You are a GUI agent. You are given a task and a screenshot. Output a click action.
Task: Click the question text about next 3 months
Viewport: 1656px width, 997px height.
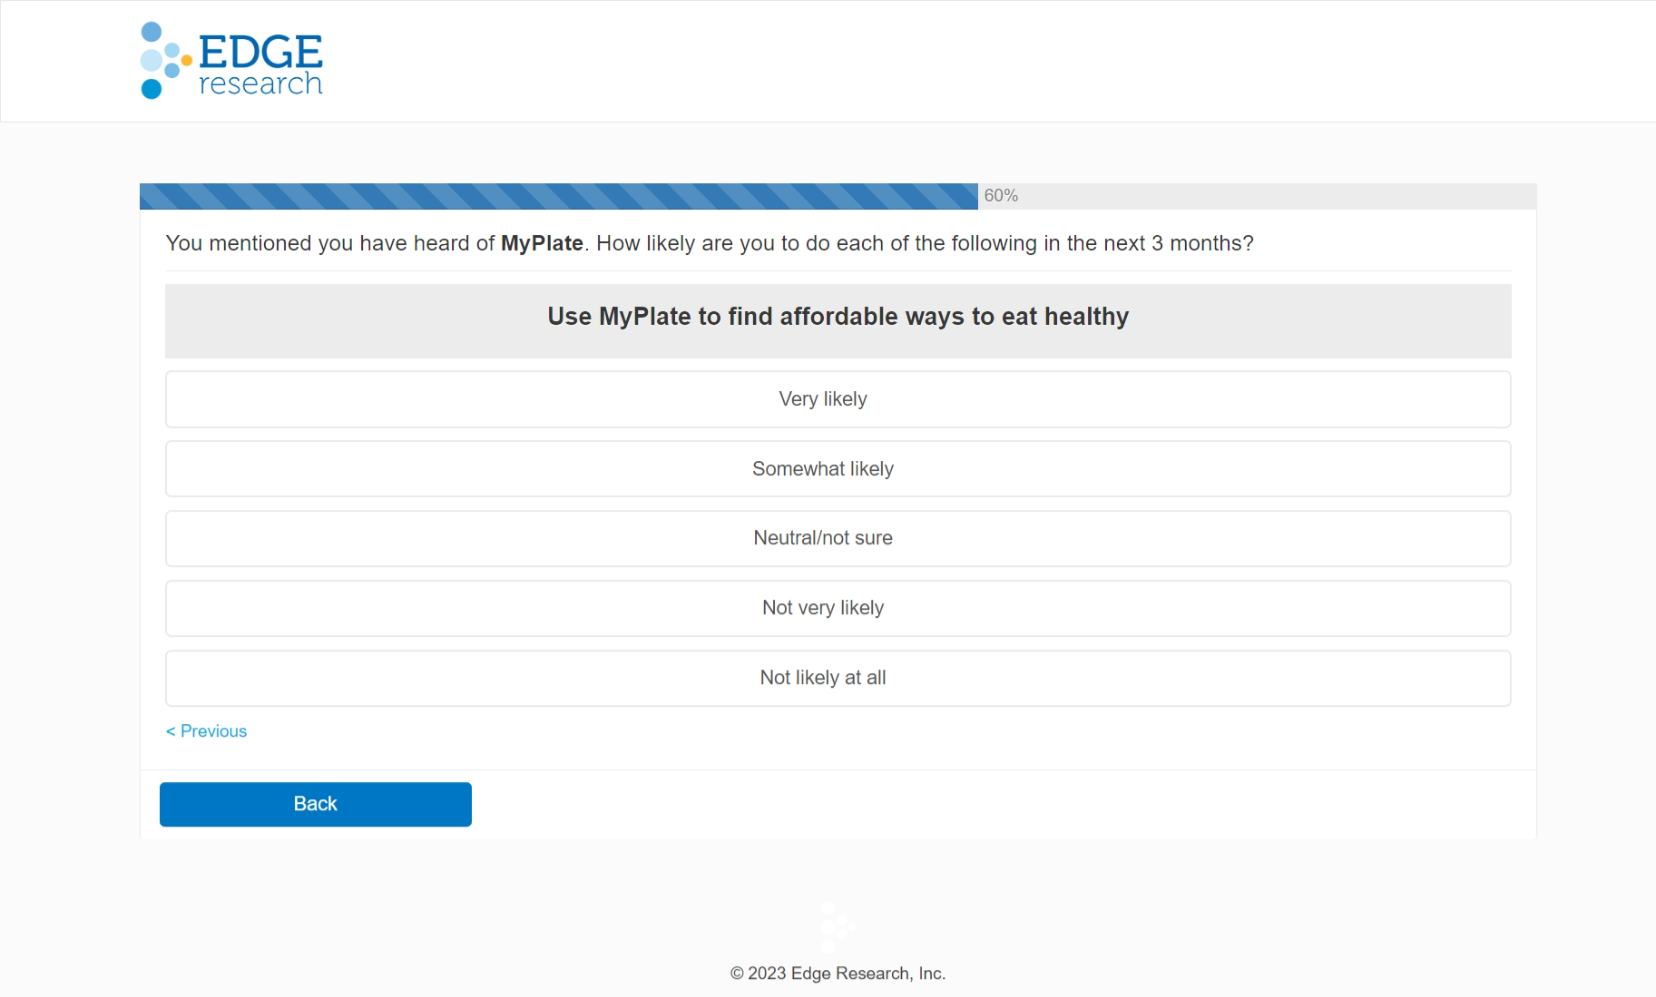[924, 243]
